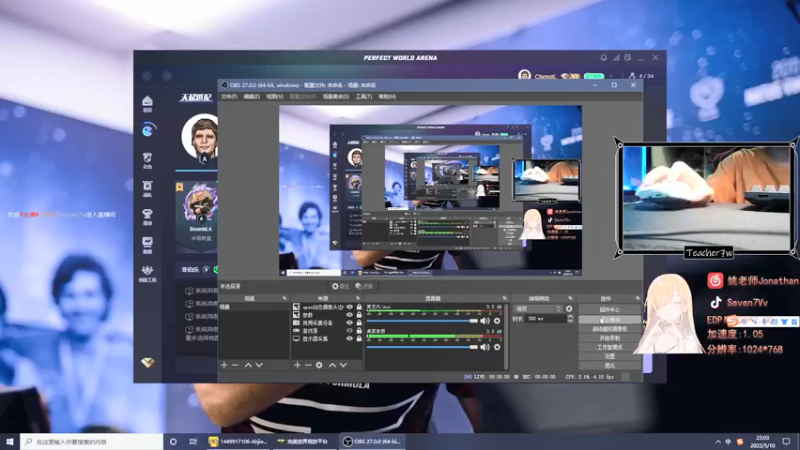Click the 开始推流 start streaming button
Viewport: 800px width, 450px height.
pos(609,319)
